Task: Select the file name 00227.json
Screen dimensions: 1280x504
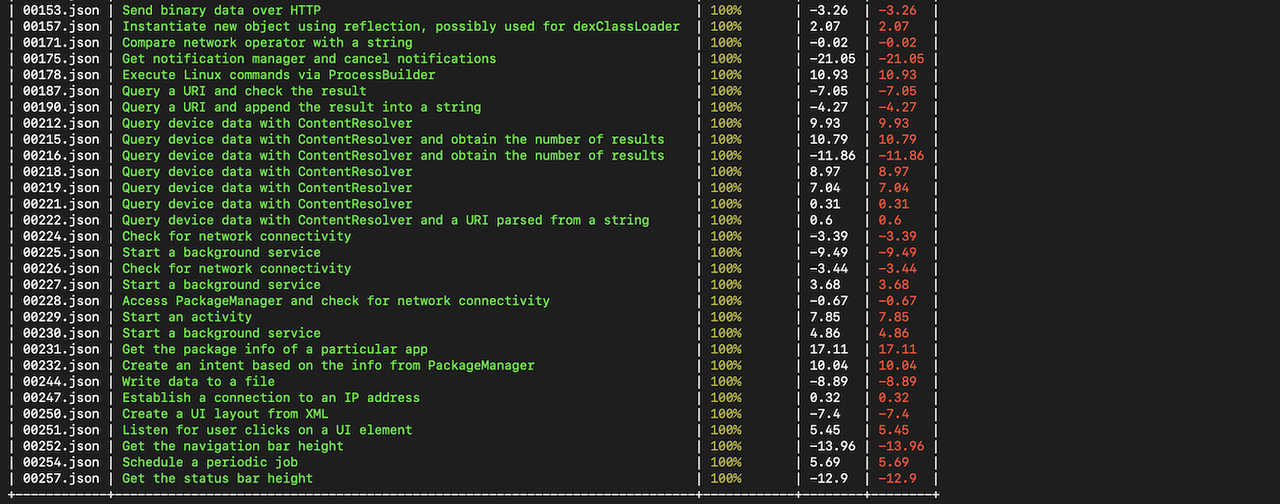Action: [61, 285]
